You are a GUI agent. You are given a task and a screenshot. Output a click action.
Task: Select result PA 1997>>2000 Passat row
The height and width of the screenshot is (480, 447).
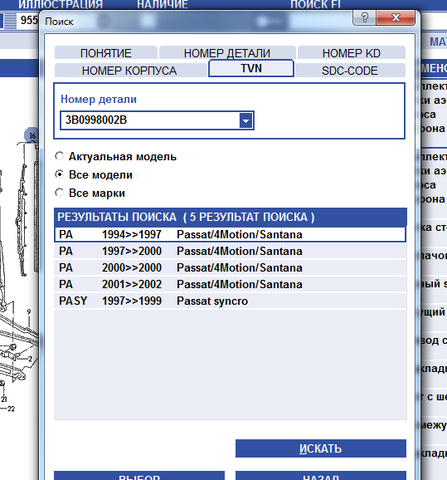[230, 251]
